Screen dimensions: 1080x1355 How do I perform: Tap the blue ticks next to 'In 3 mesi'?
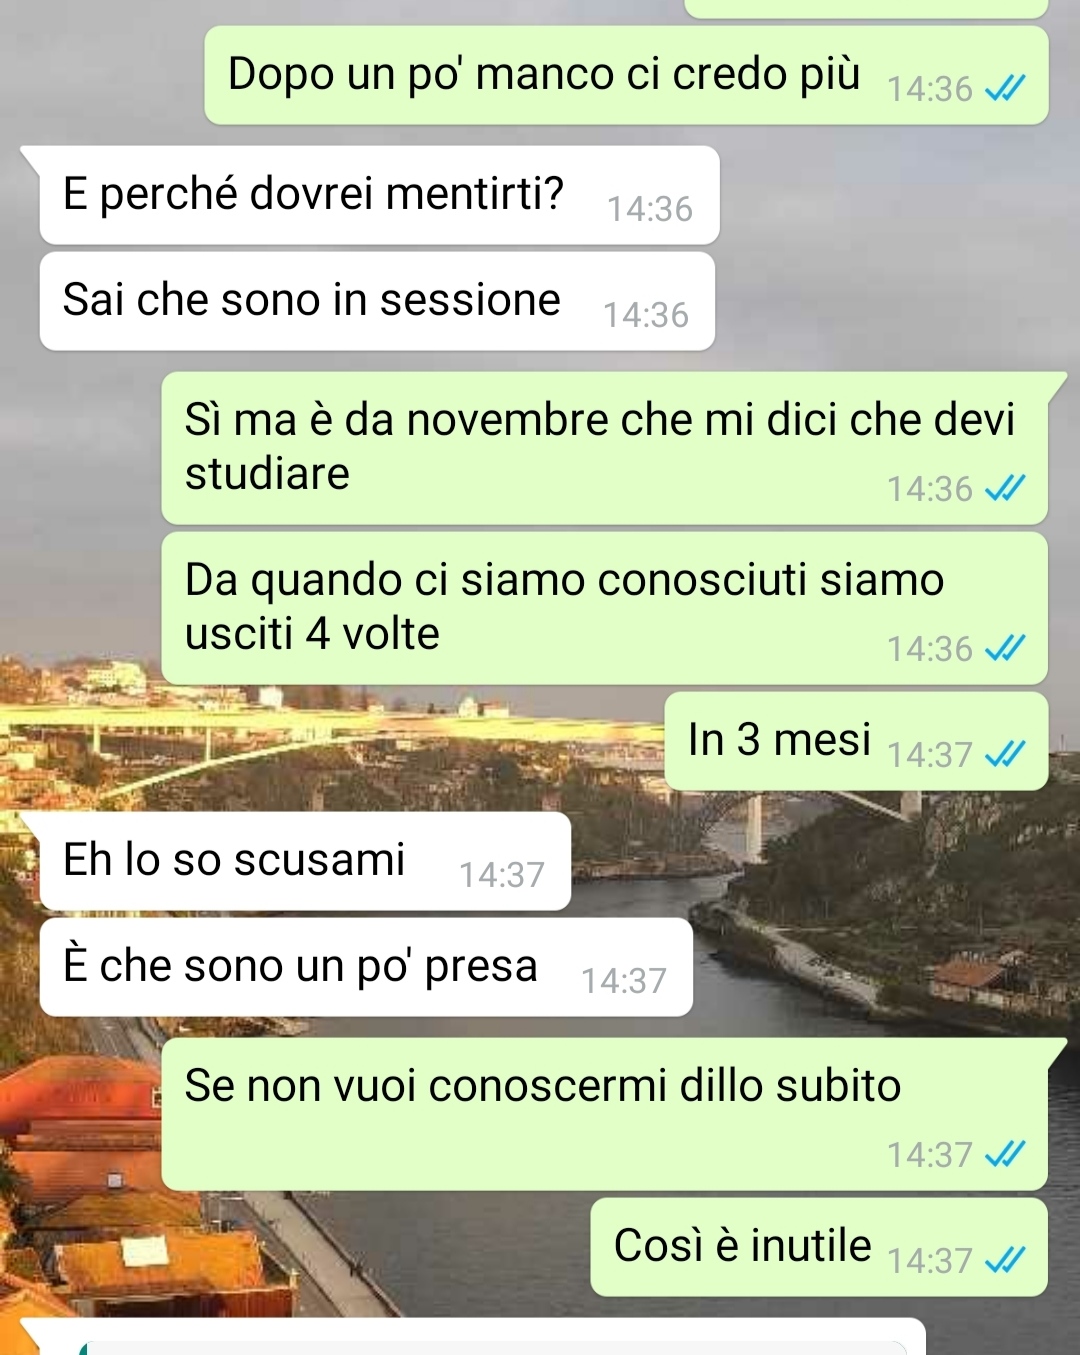(x=1004, y=755)
